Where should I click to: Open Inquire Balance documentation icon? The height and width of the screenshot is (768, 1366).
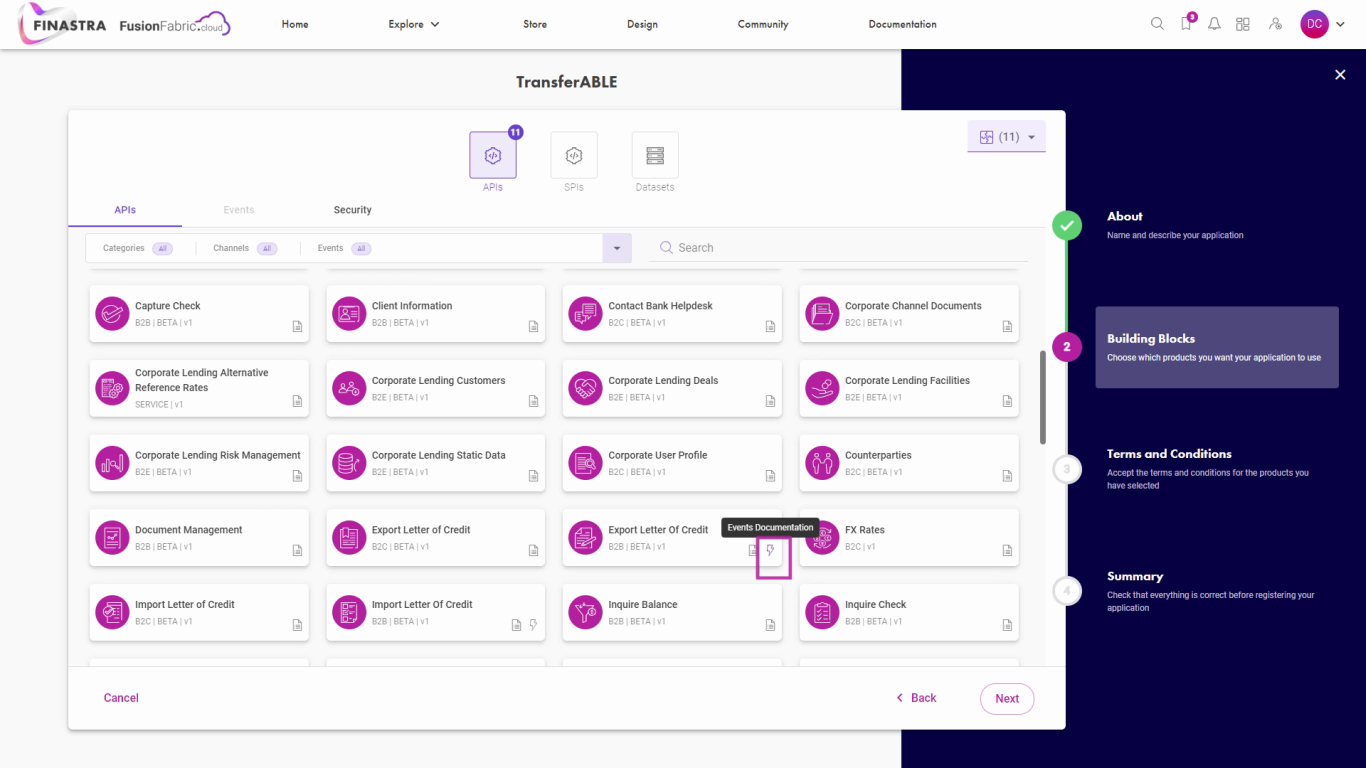coord(770,625)
